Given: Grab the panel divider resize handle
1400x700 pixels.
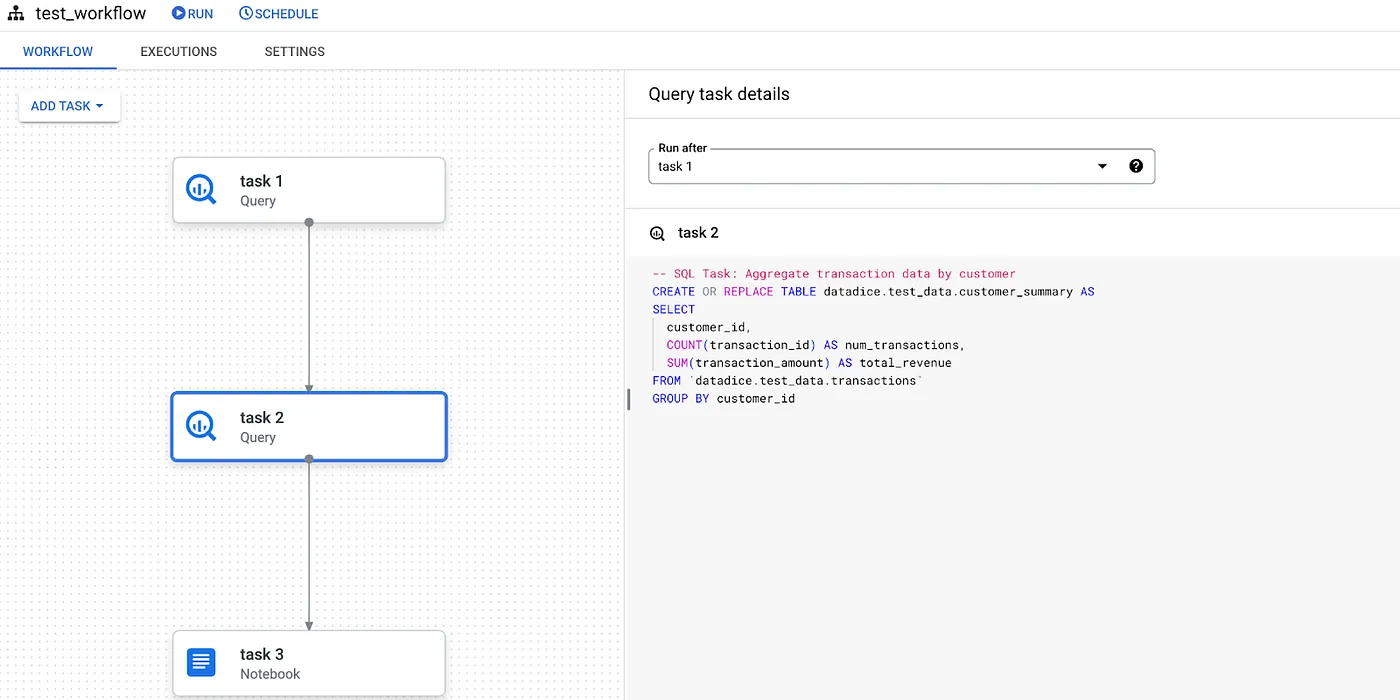Looking at the screenshot, I should 628,399.
